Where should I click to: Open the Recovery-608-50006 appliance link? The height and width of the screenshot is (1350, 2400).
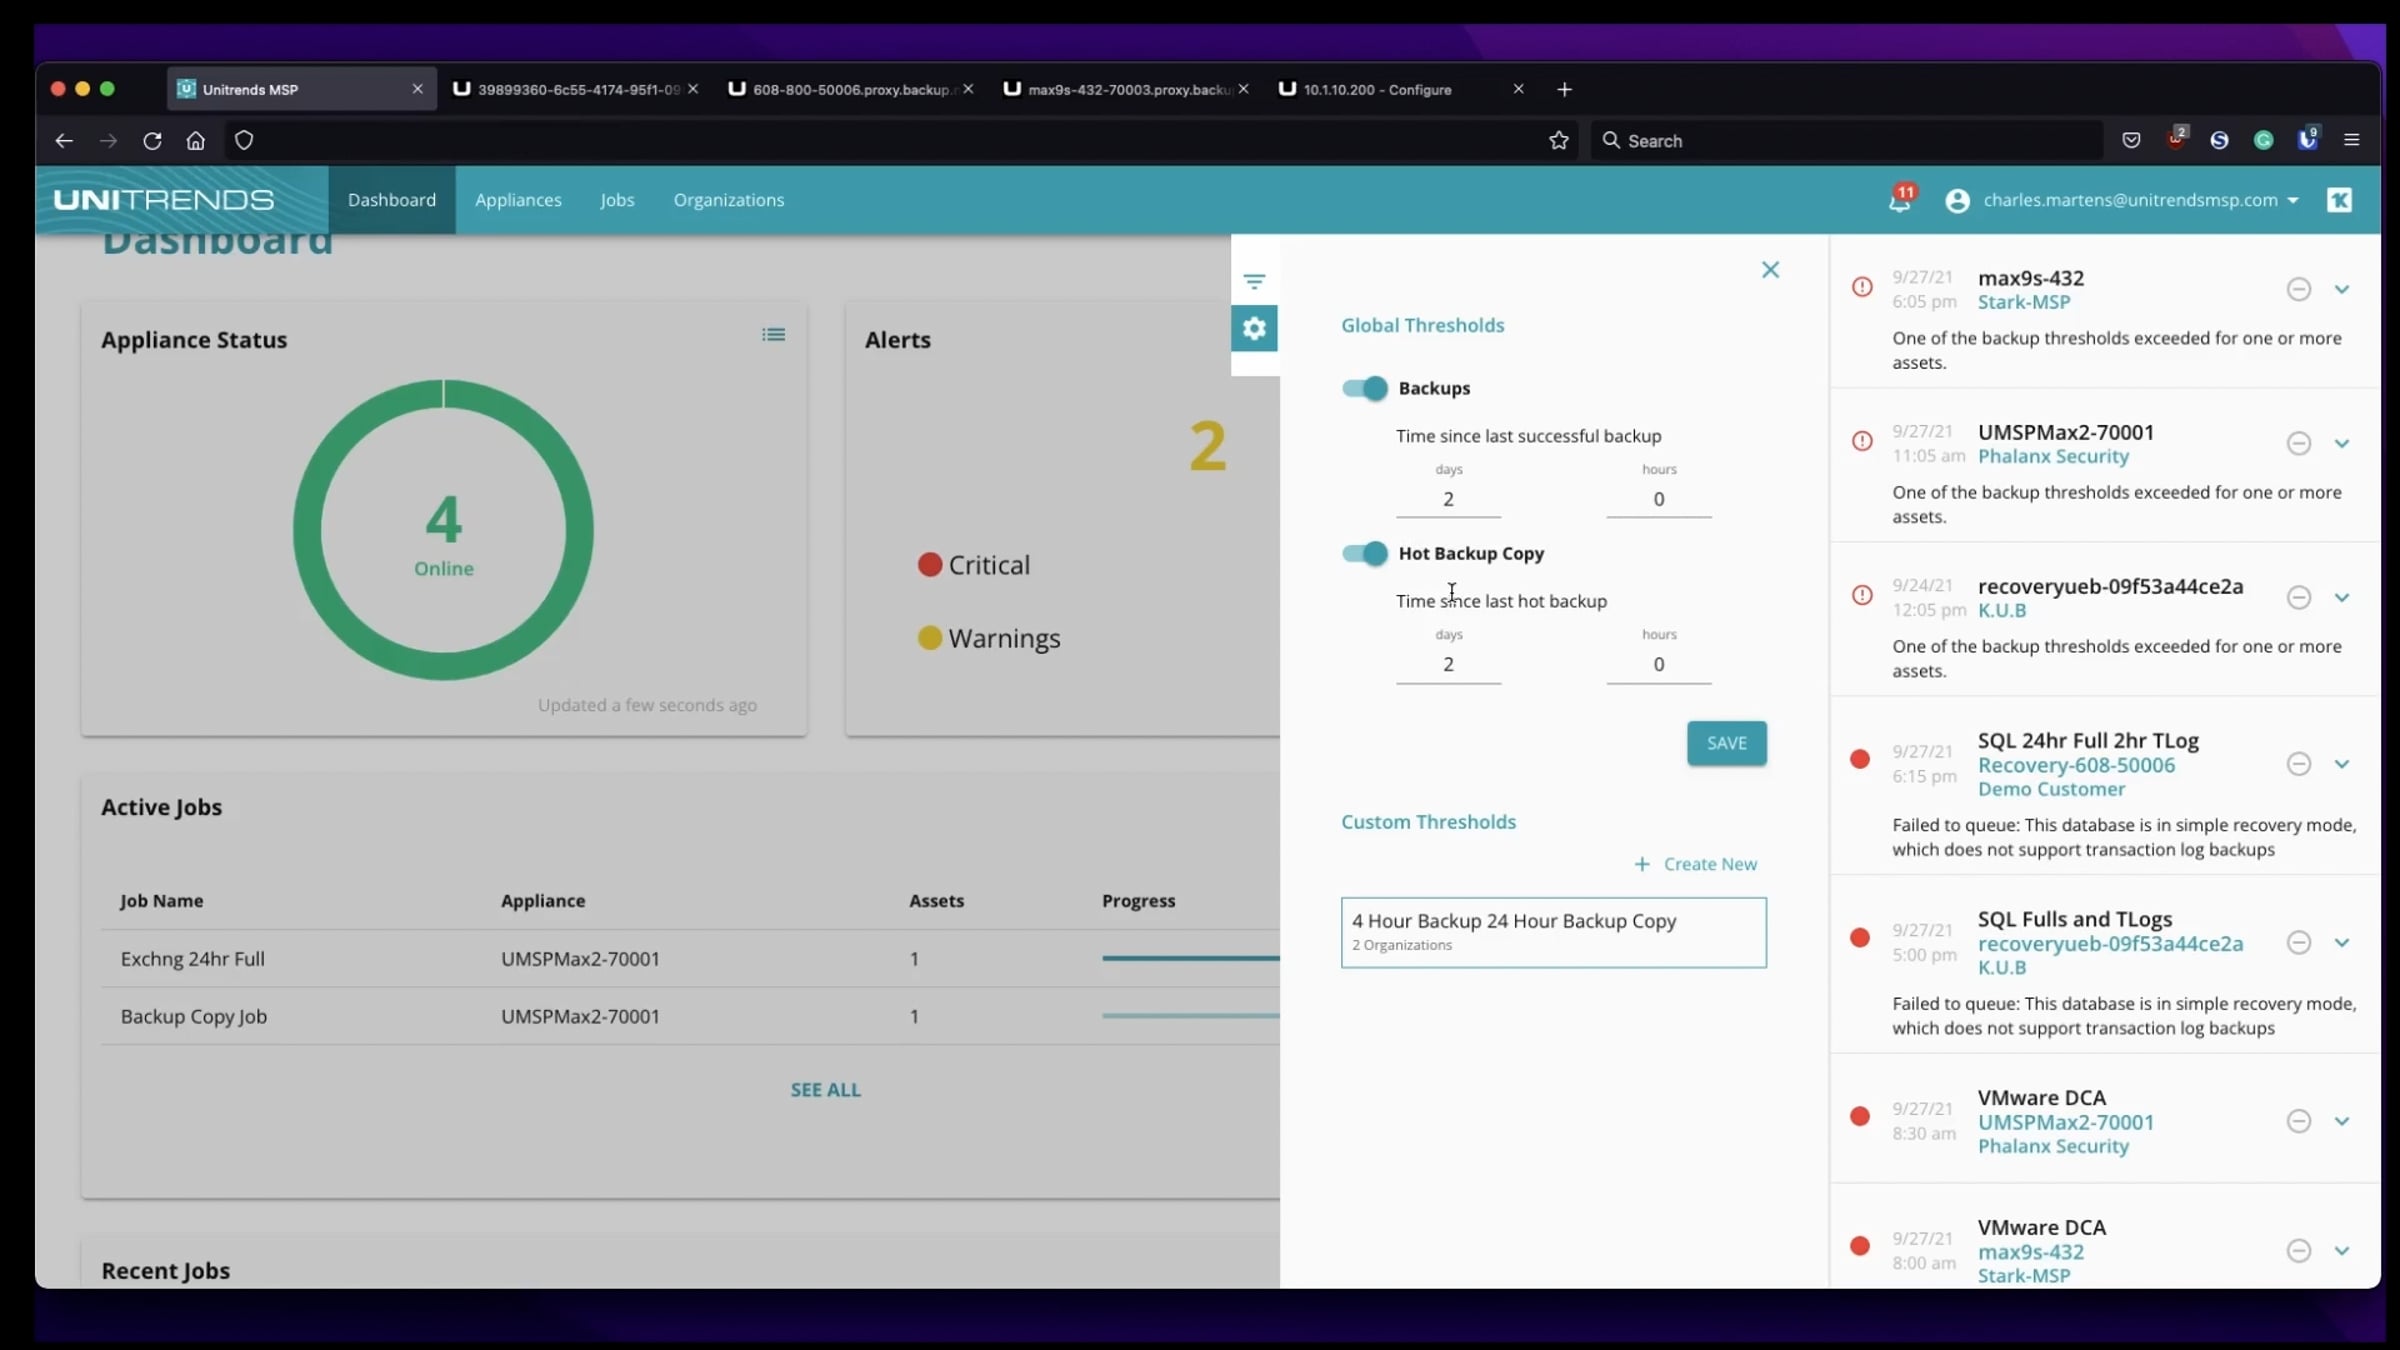pos(2076,765)
